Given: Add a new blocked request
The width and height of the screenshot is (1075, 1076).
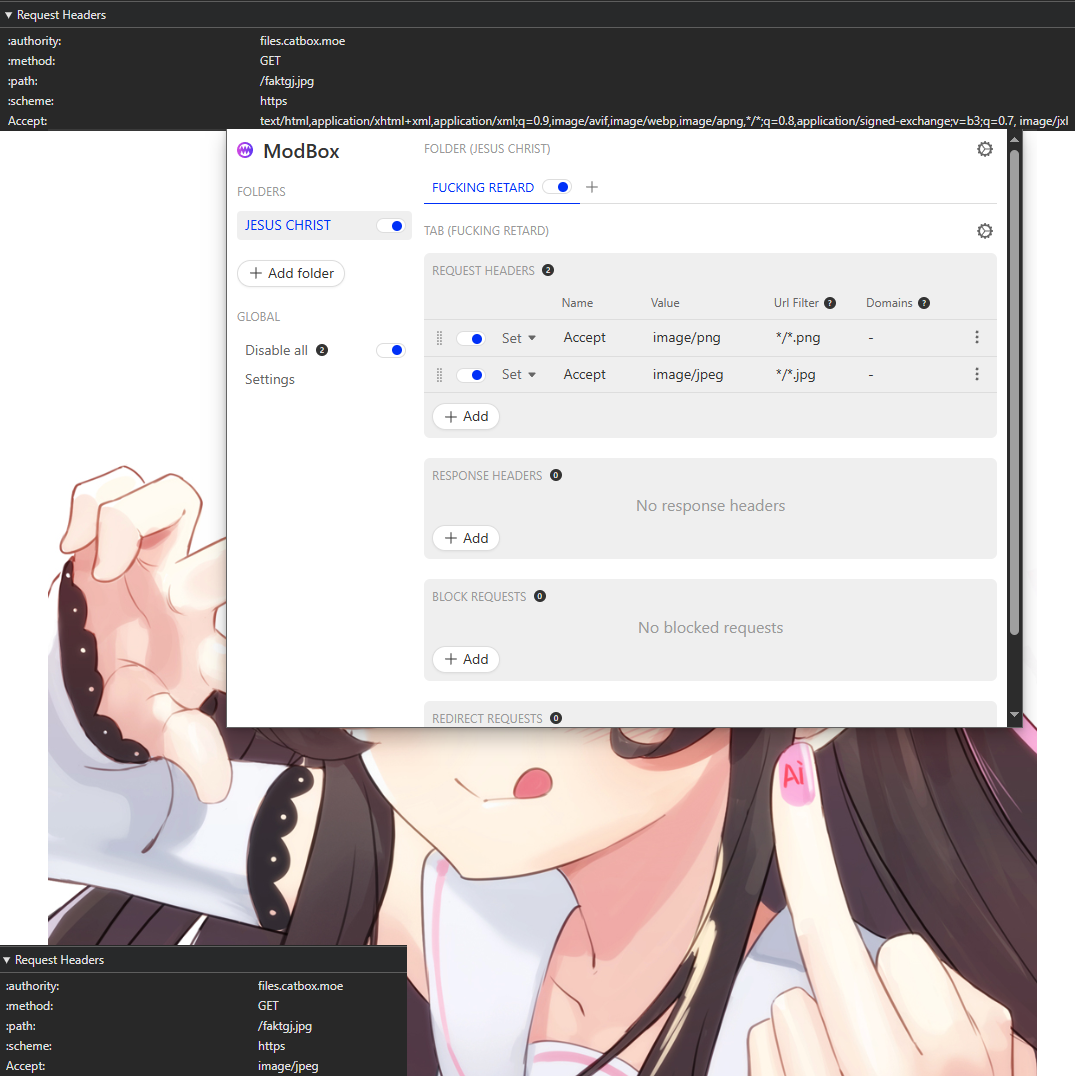Looking at the screenshot, I should [x=466, y=659].
